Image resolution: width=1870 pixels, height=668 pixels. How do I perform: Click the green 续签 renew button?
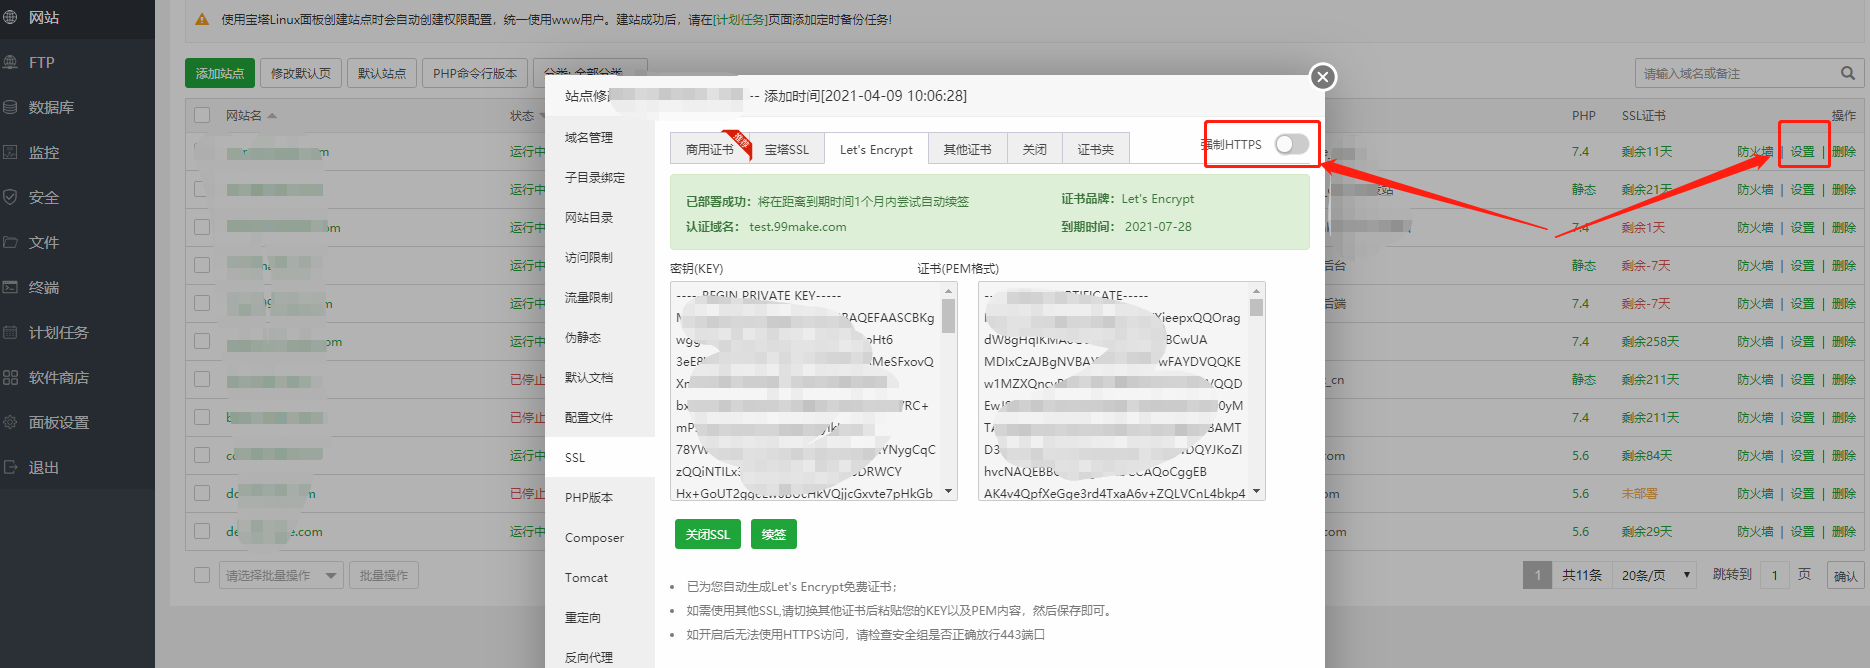click(x=773, y=534)
